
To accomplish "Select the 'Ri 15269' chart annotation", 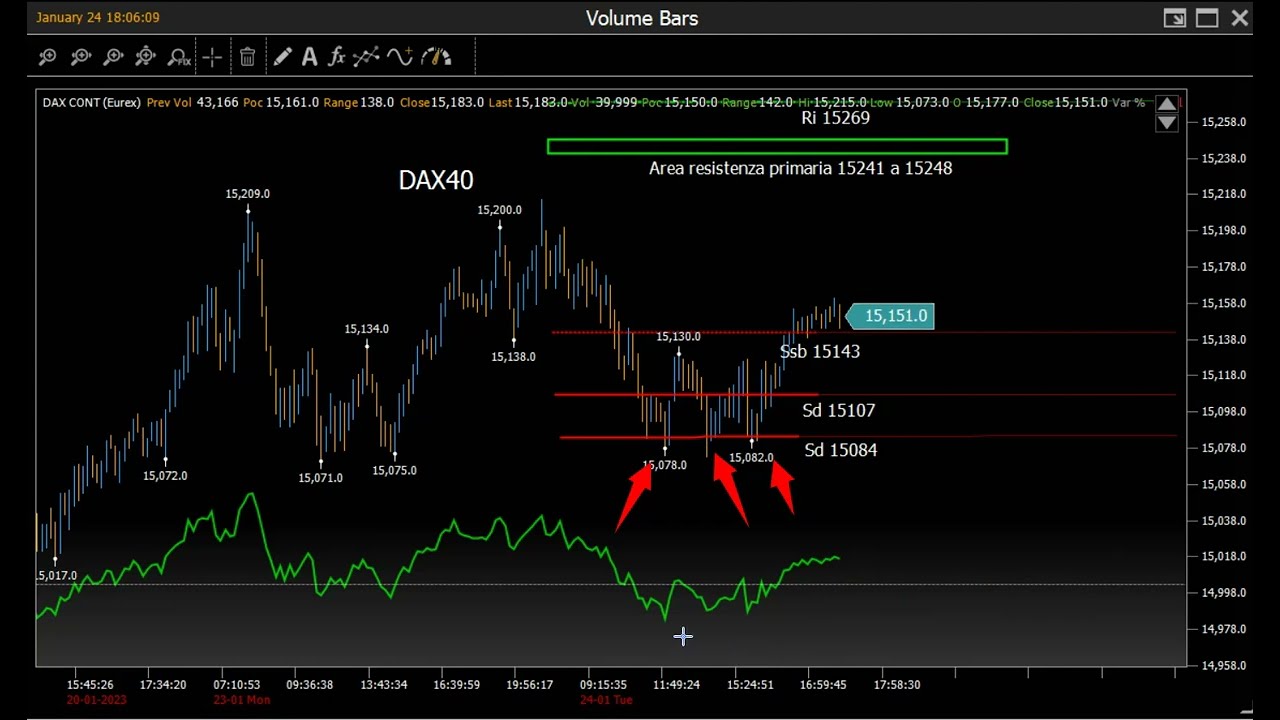I will [835, 118].
